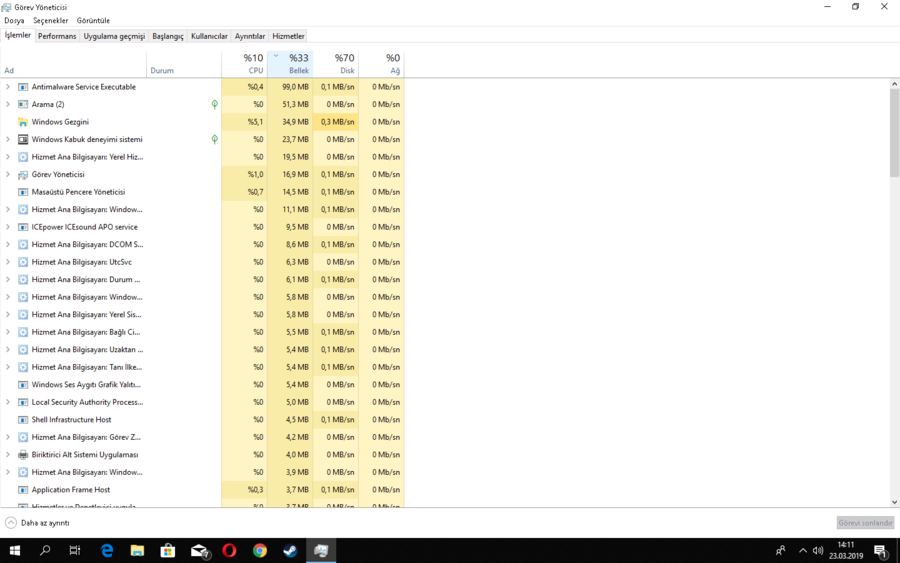Select the %5,1 CPU value cell

pyautogui.click(x=244, y=122)
